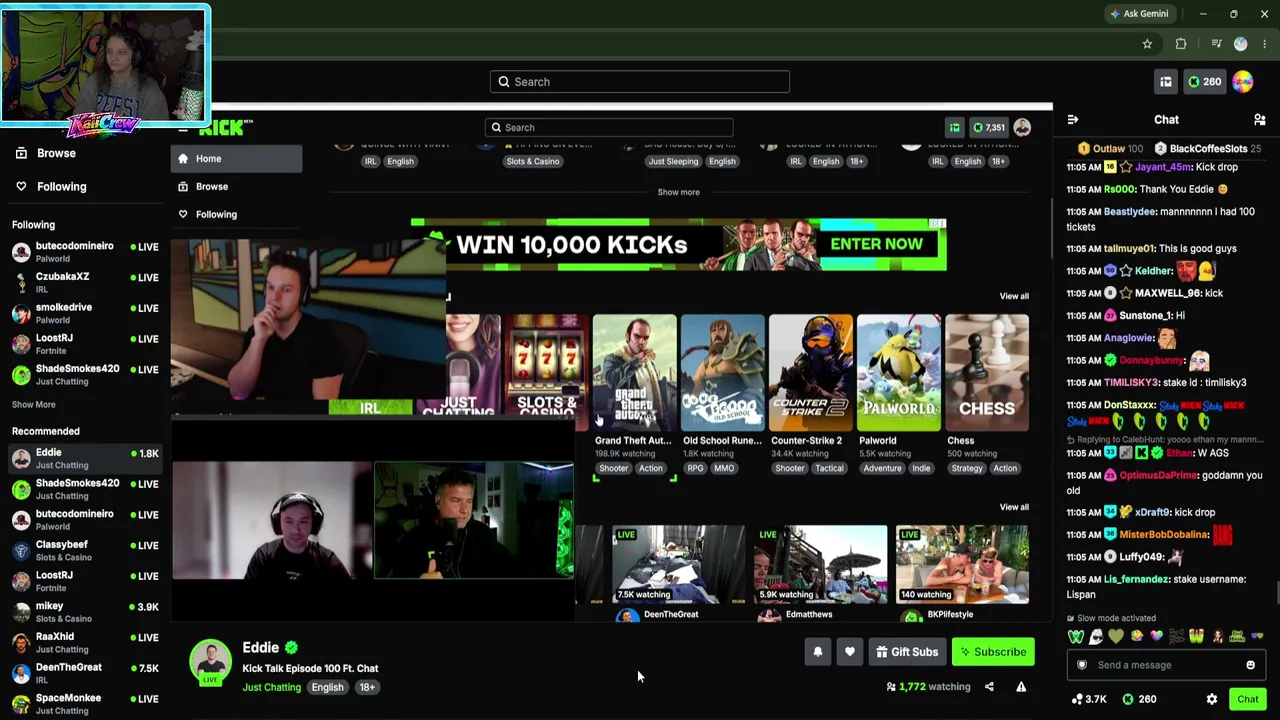
Task: Open Eddie in the Recommended list
Action: pyautogui.click(x=85, y=458)
